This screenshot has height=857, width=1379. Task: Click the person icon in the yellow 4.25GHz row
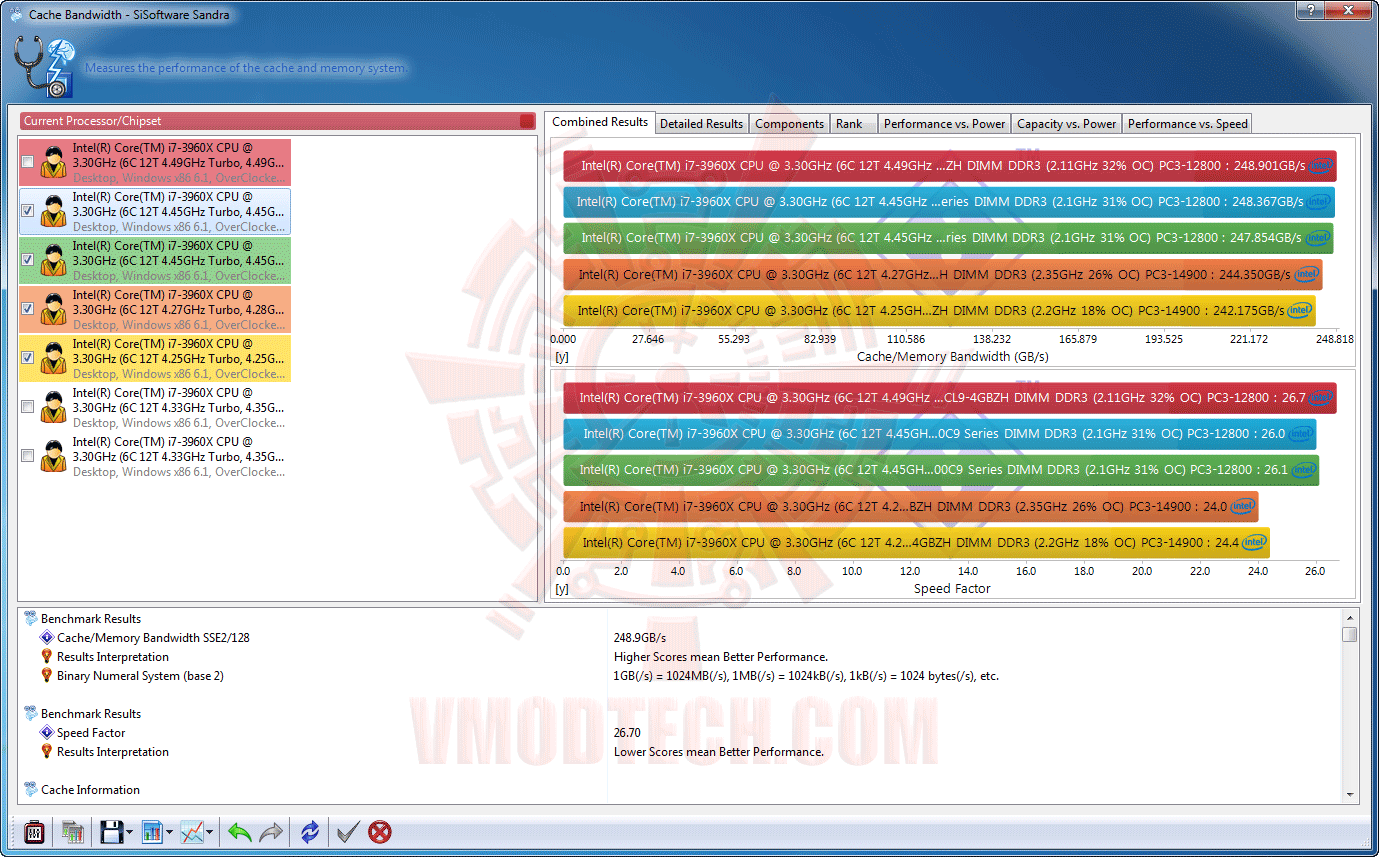coord(54,358)
